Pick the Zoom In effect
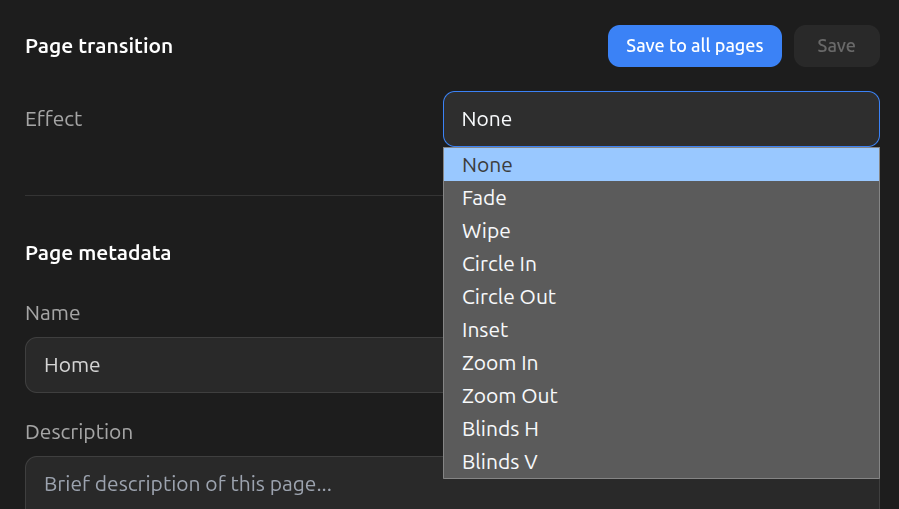This screenshot has width=899, height=509. (660, 363)
